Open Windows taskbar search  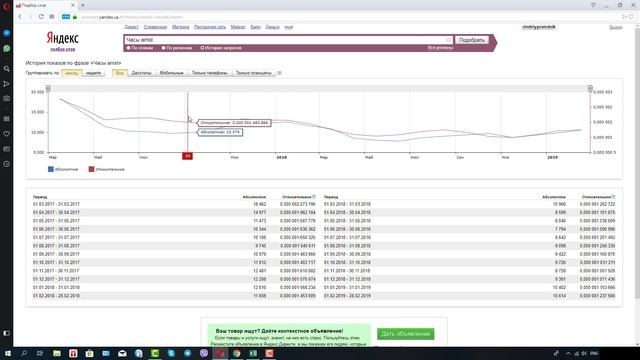pos(24,353)
